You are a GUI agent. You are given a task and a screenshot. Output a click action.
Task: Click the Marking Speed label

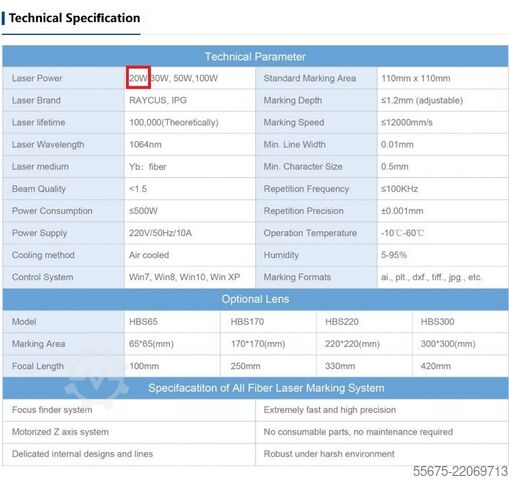click(x=294, y=122)
